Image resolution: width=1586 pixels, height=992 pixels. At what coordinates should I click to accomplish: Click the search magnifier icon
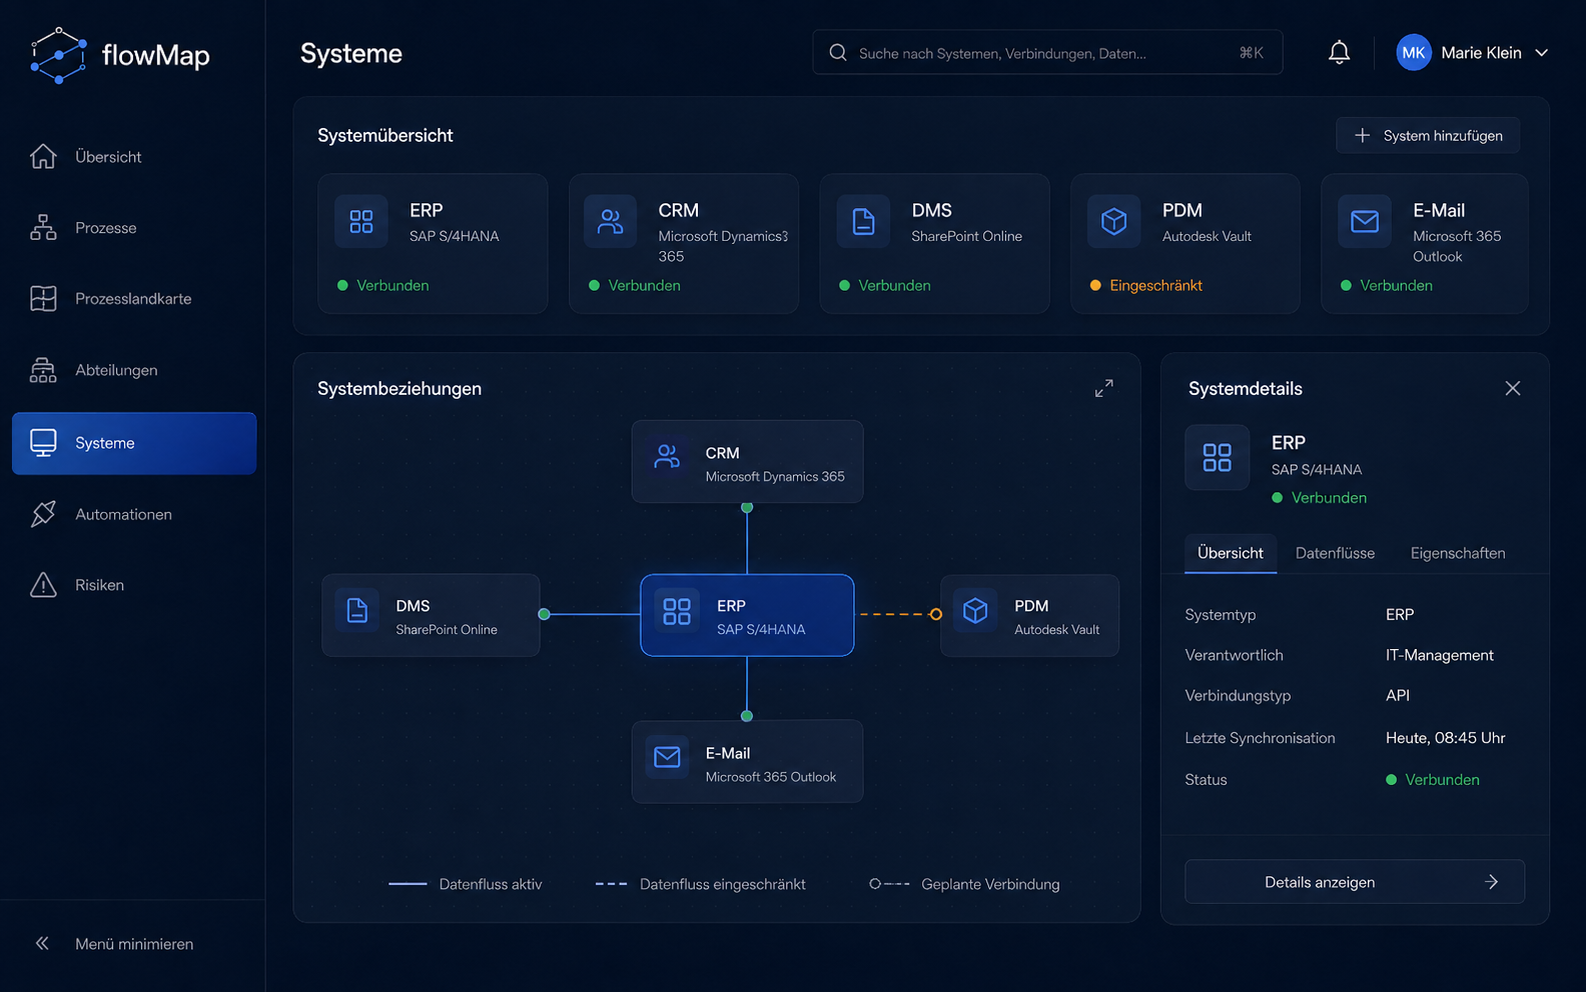pos(838,53)
